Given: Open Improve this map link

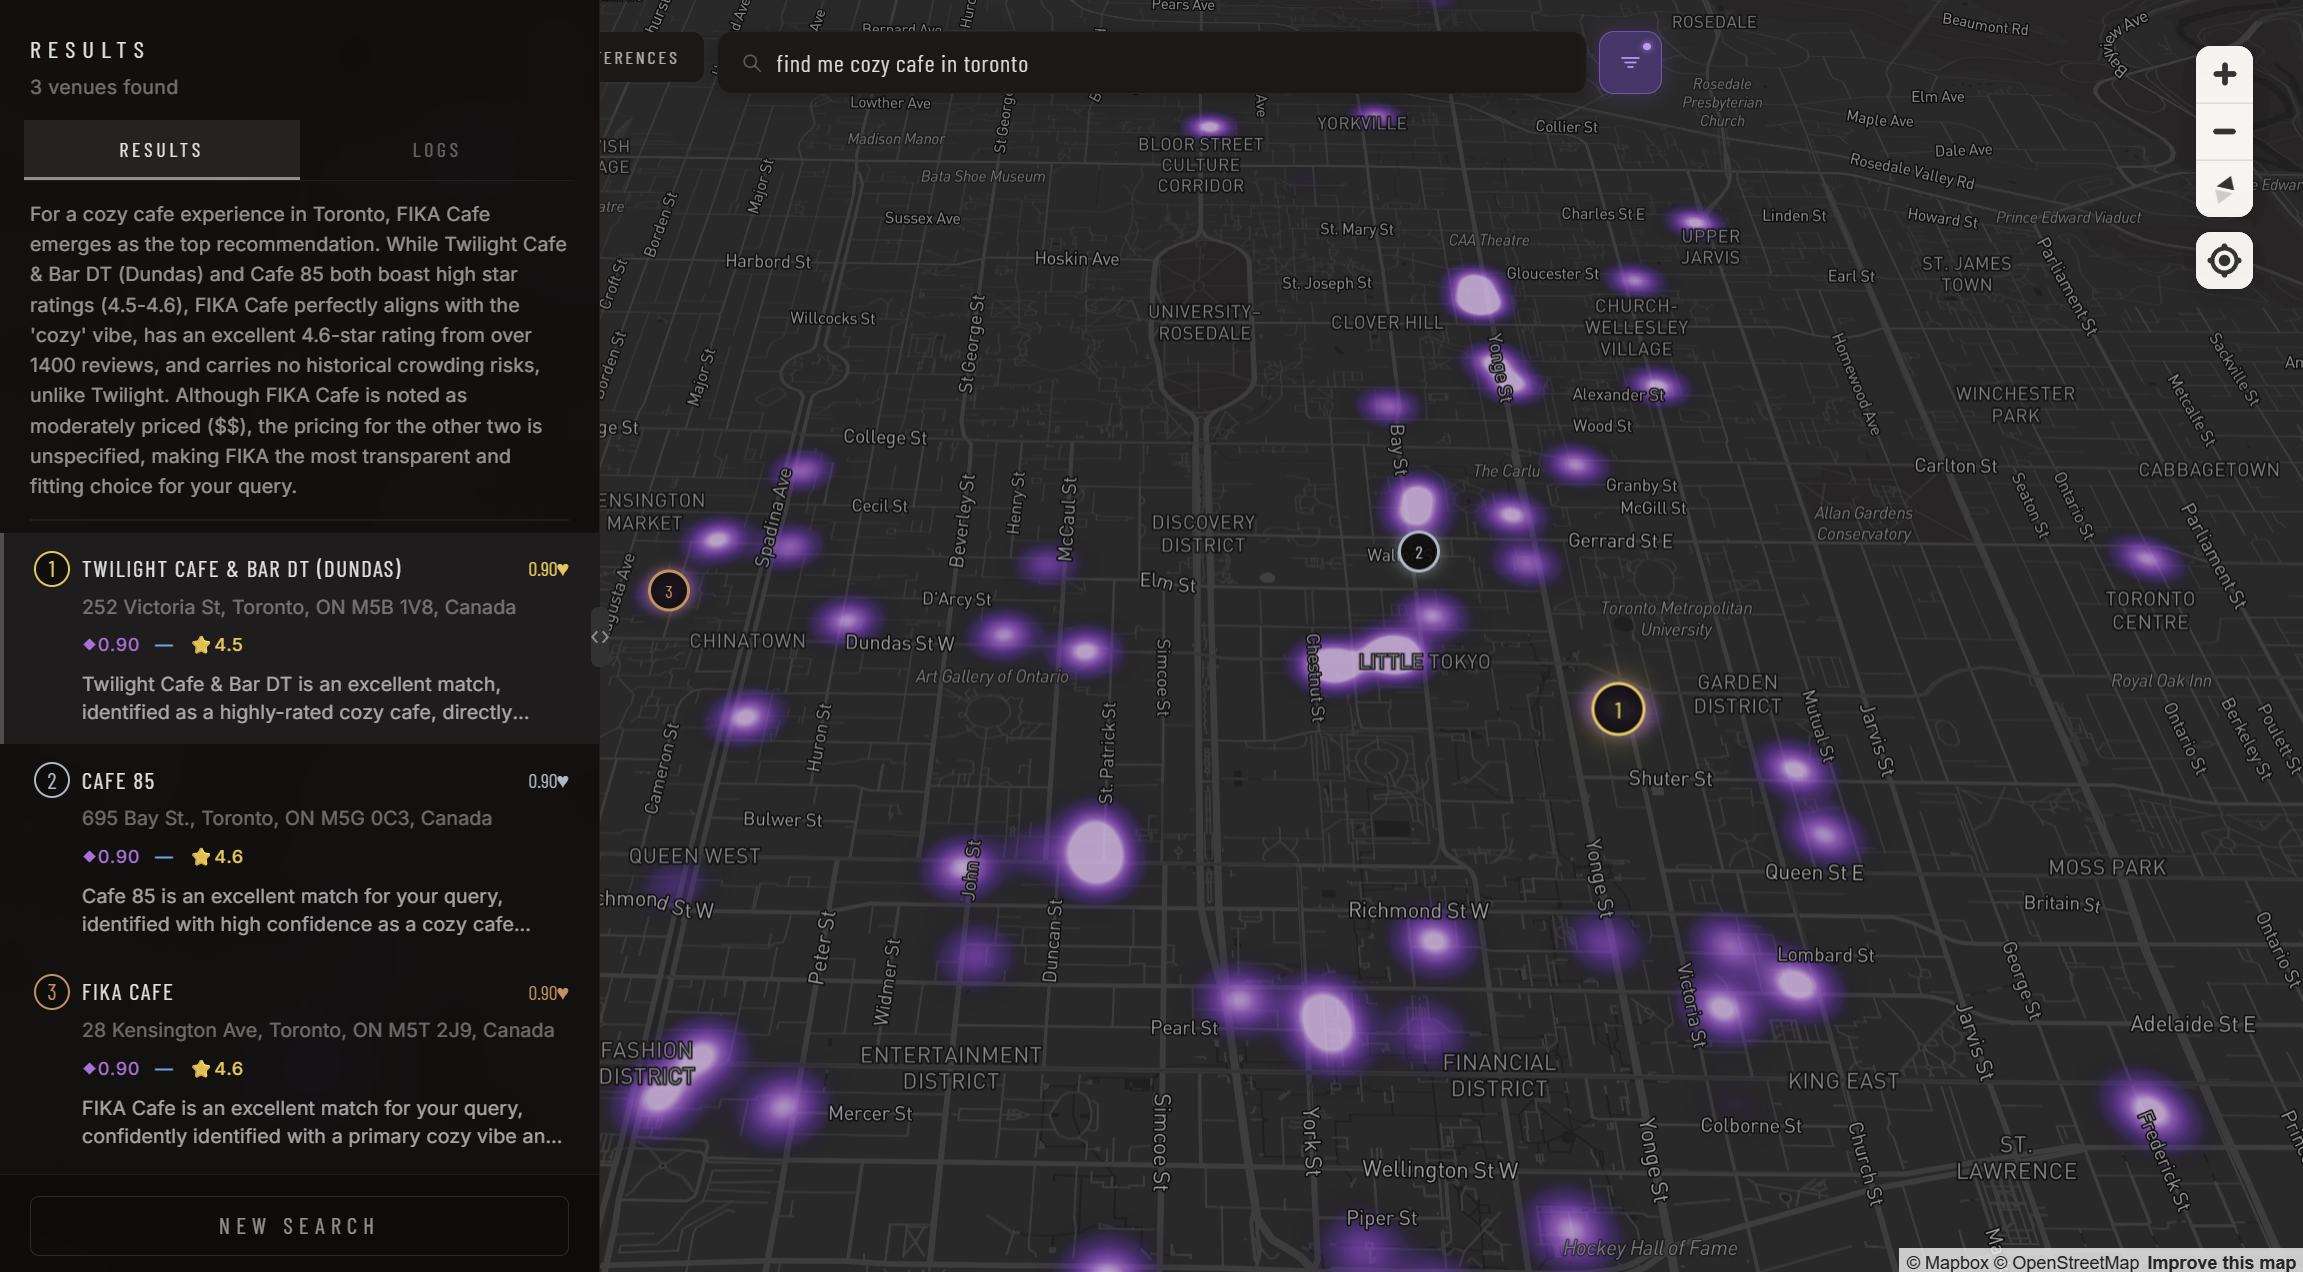Looking at the screenshot, I should coord(2220,1262).
